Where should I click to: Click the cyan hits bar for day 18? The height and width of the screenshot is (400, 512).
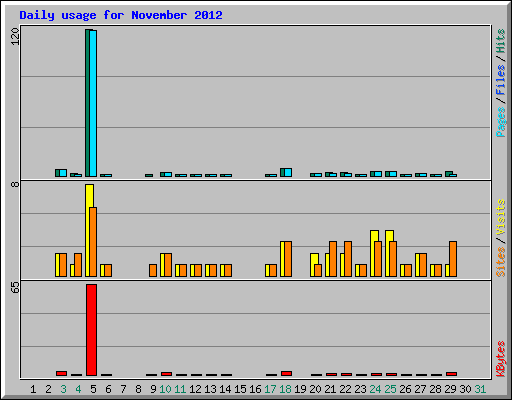coord(288,172)
